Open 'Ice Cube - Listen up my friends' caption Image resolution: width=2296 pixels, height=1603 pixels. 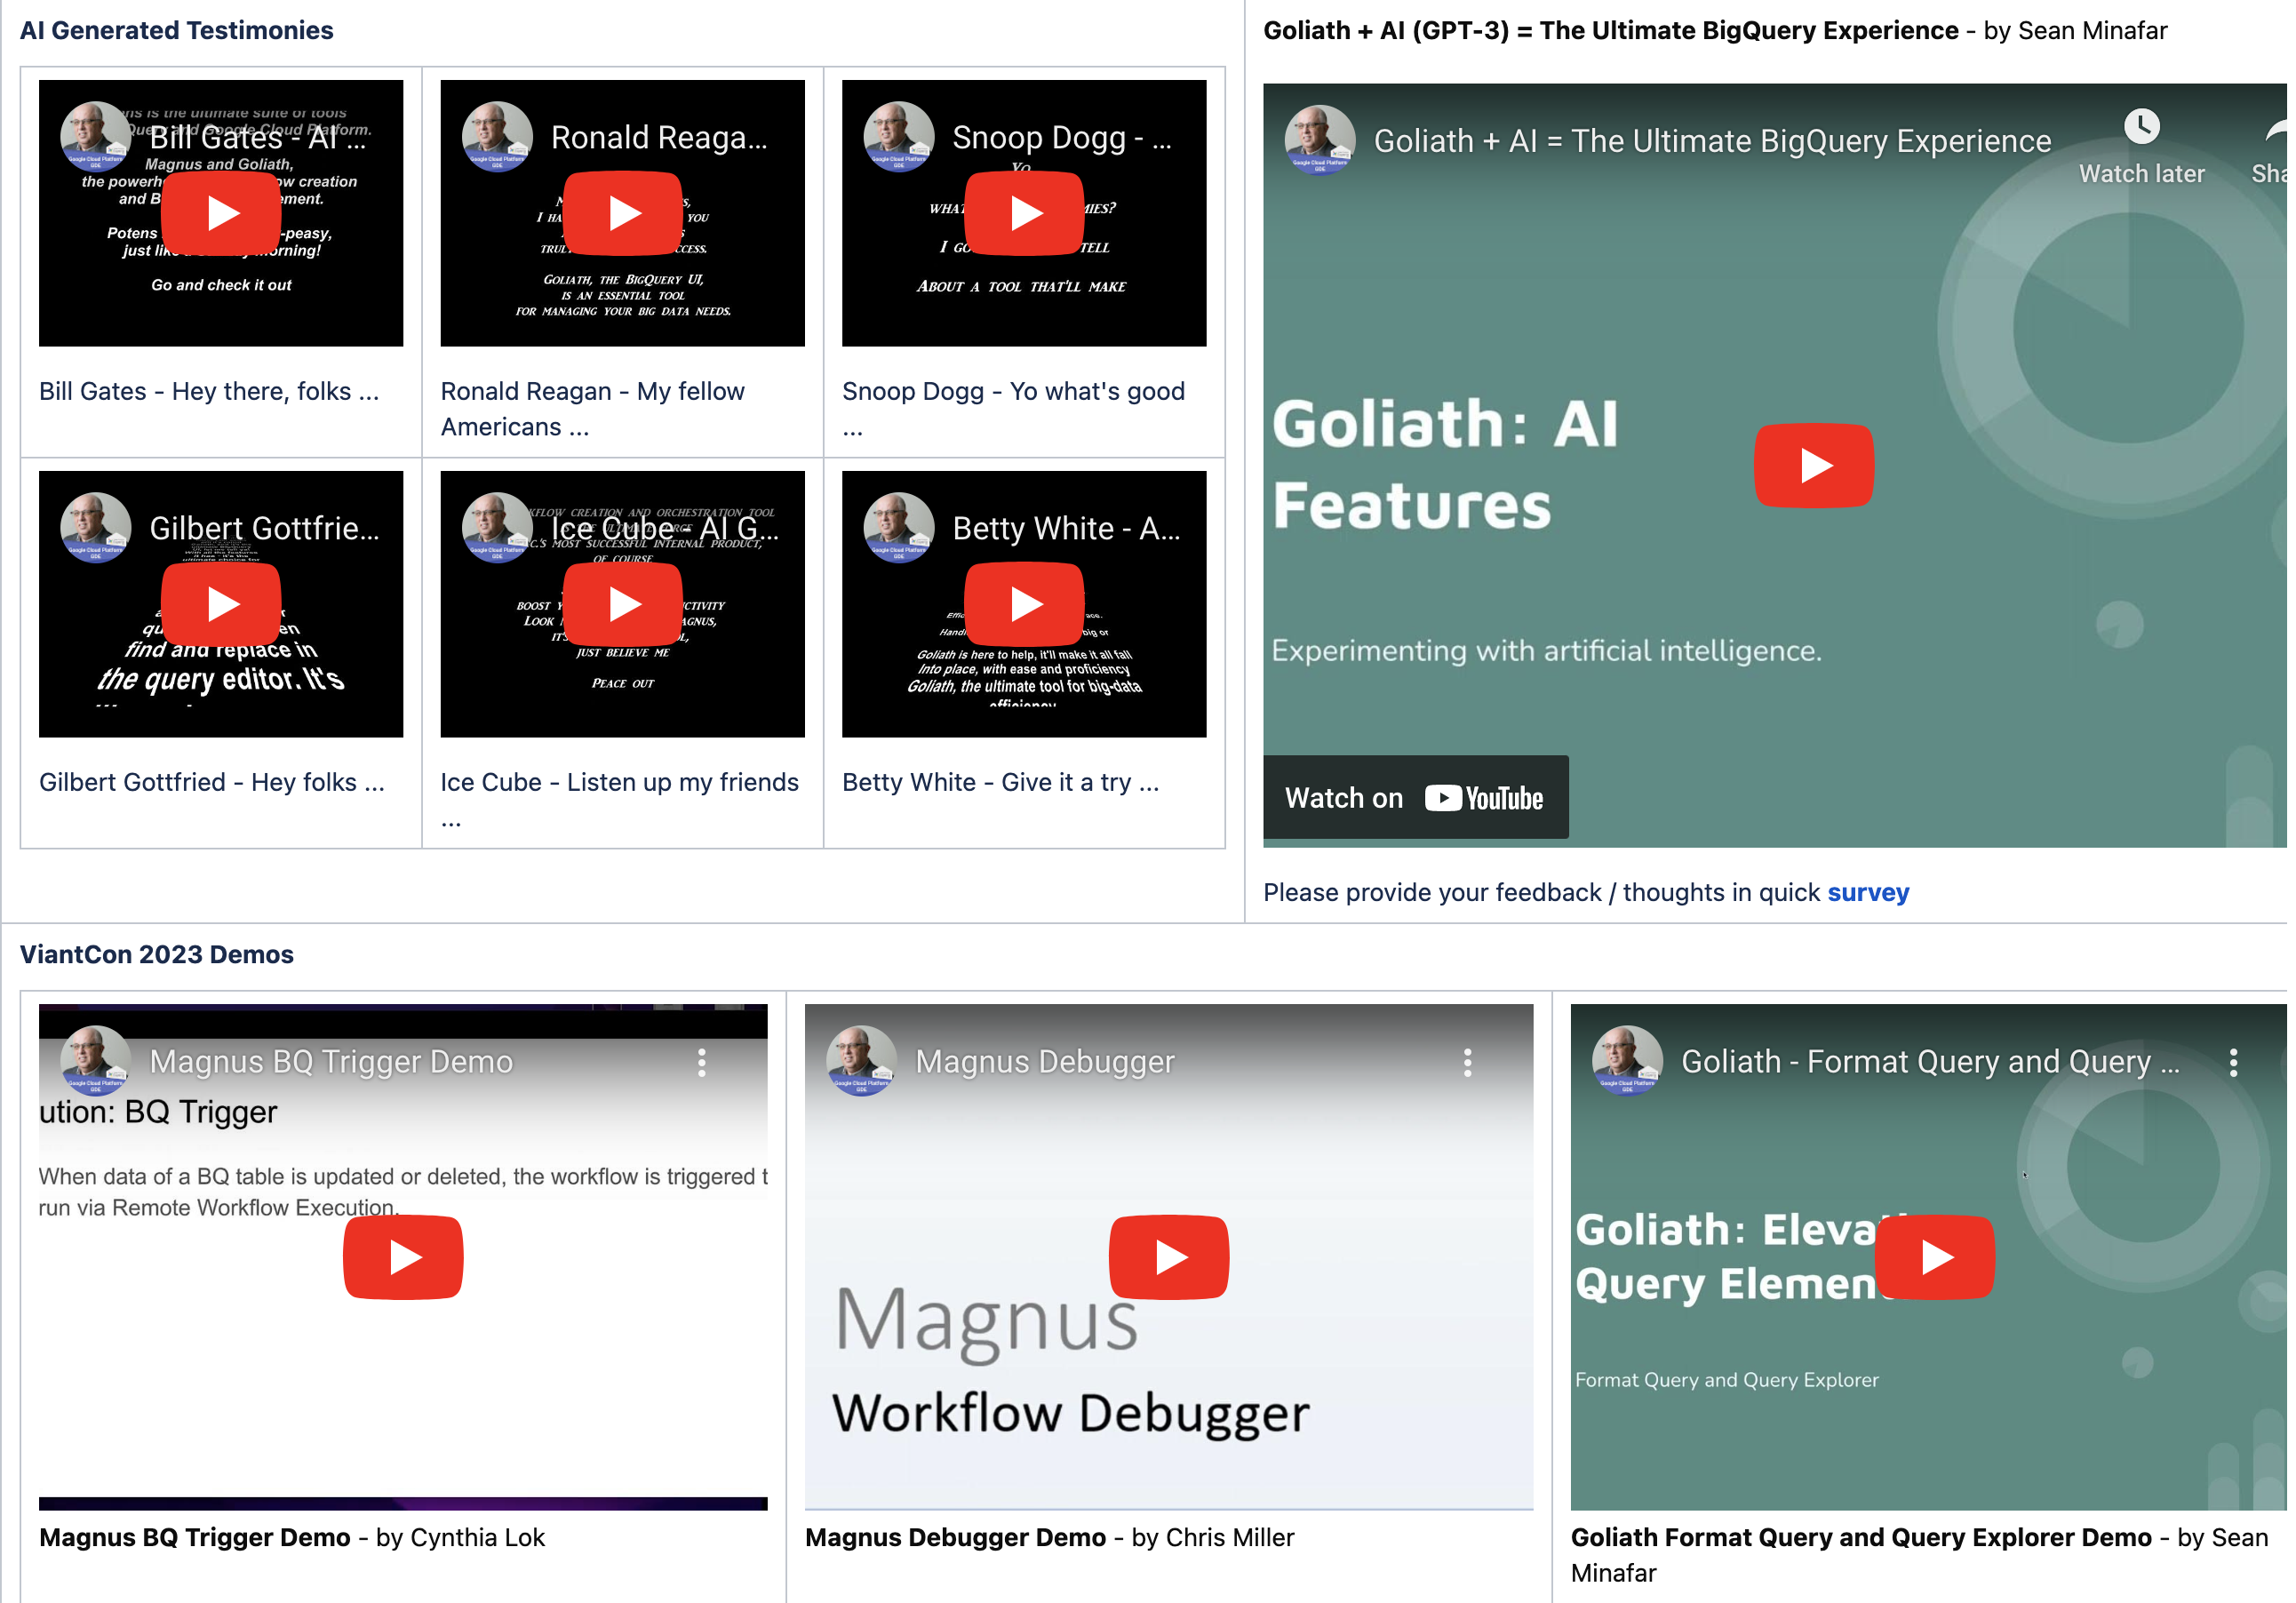coord(620,800)
